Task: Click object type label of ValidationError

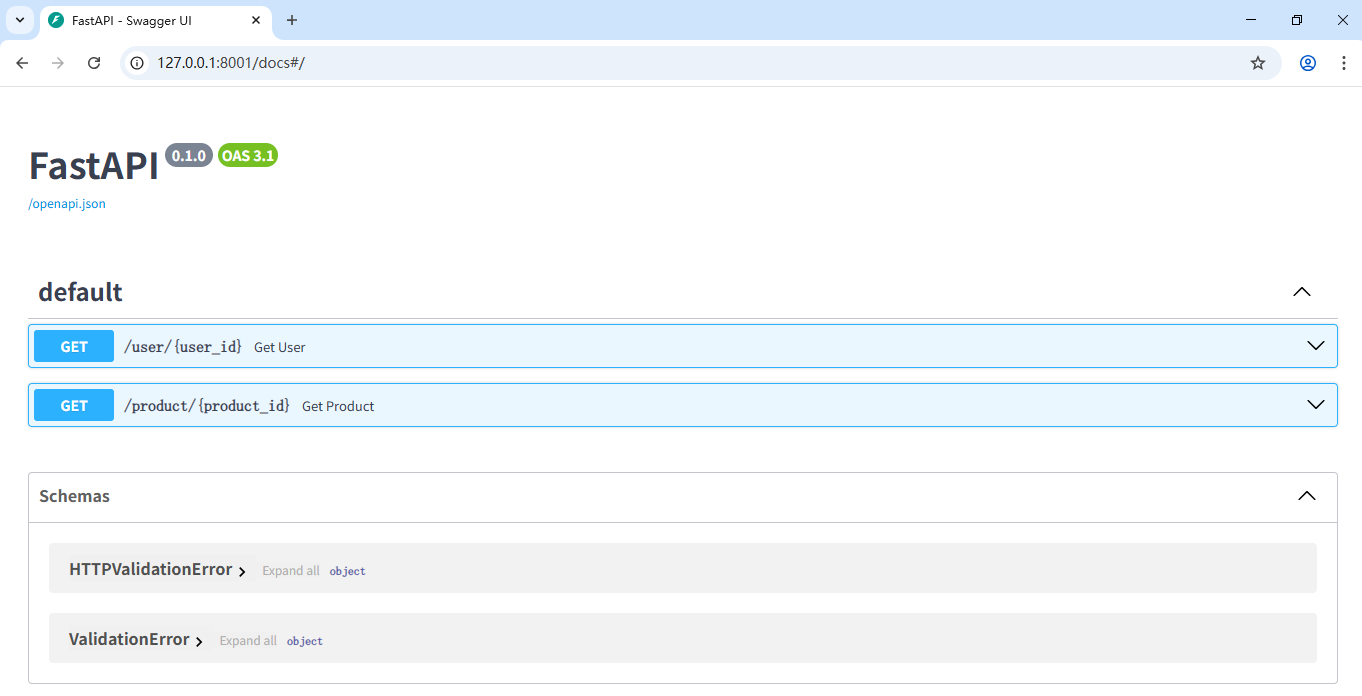Action: 305,641
